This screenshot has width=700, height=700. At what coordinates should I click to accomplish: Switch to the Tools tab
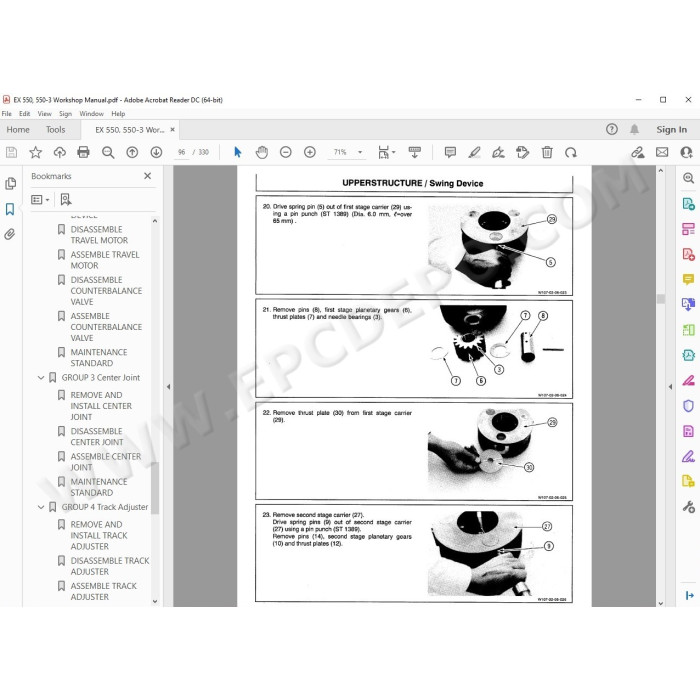[55, 129]
